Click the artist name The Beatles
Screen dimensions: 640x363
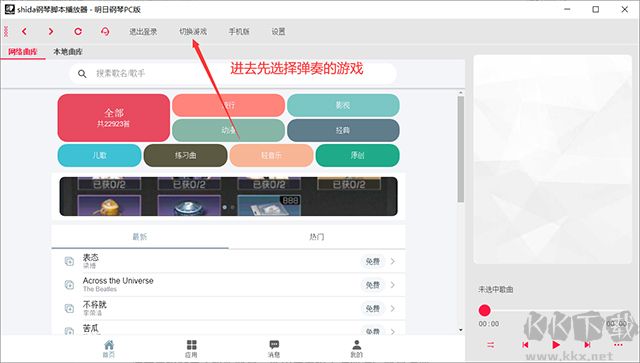click(x=100, y=289)
